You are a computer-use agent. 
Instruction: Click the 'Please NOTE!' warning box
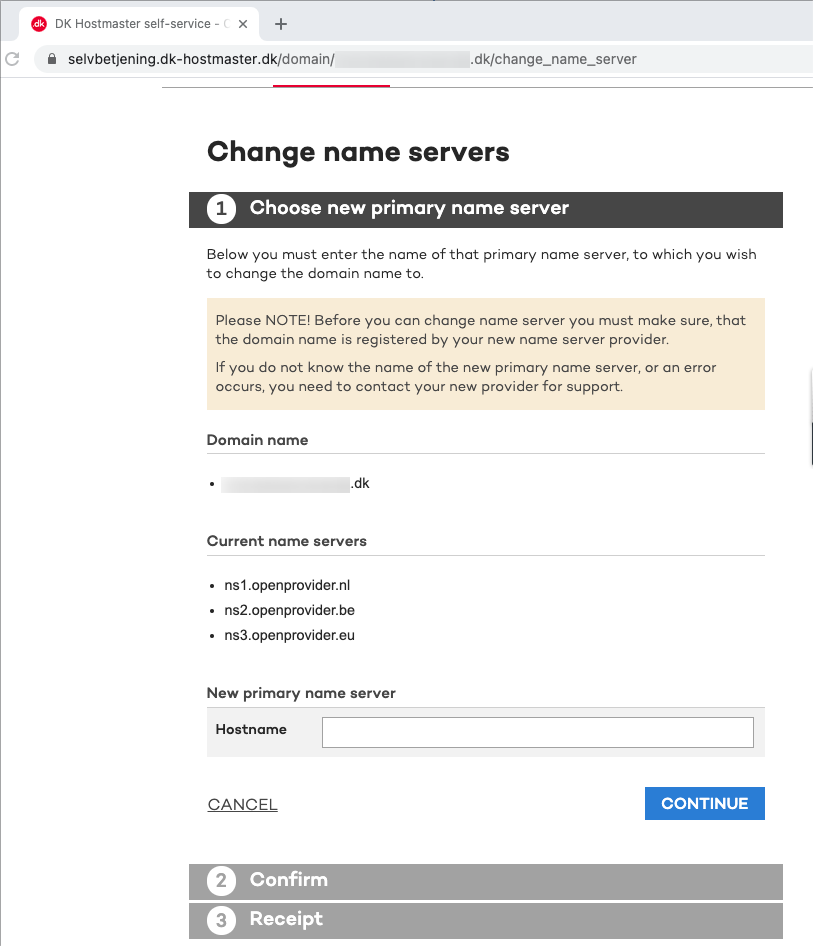click(x=485, y=353)
